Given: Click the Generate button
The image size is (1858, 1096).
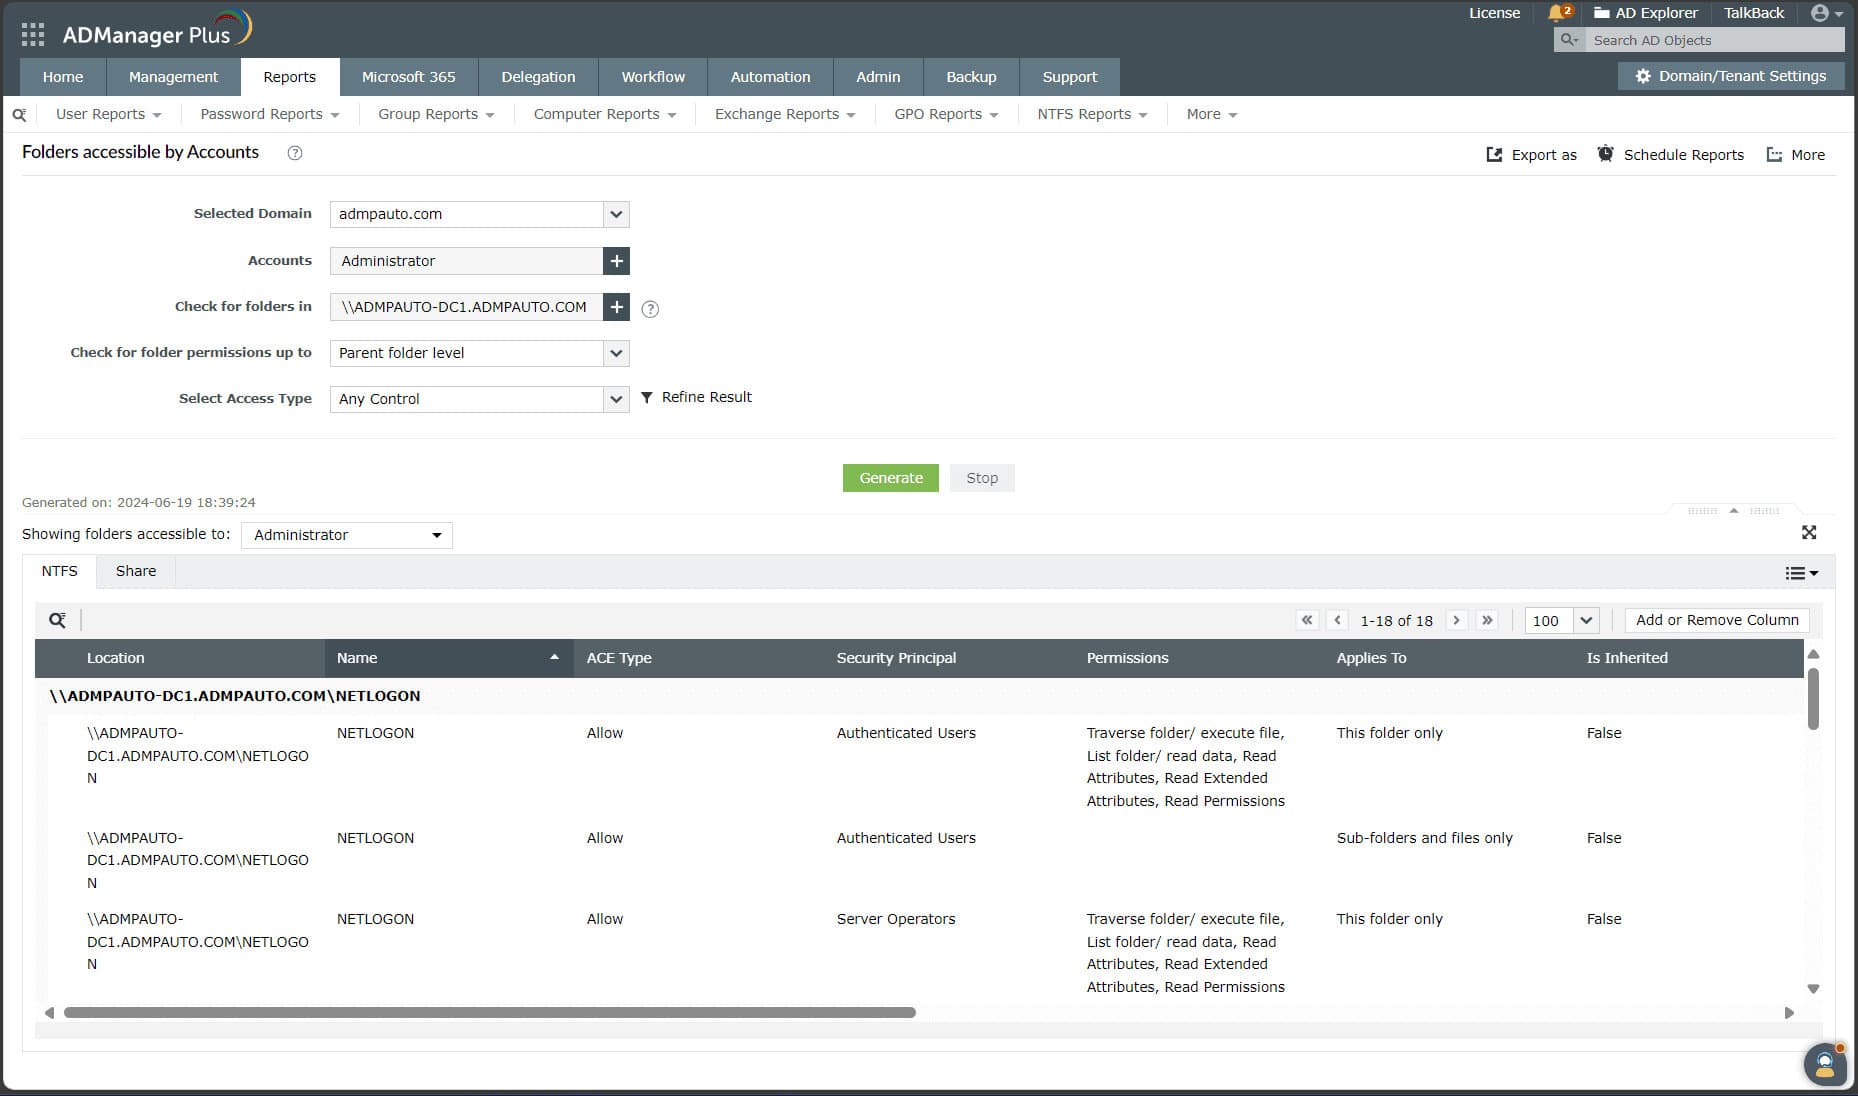Looking at the screenshot, I should [x=890, y=478].
